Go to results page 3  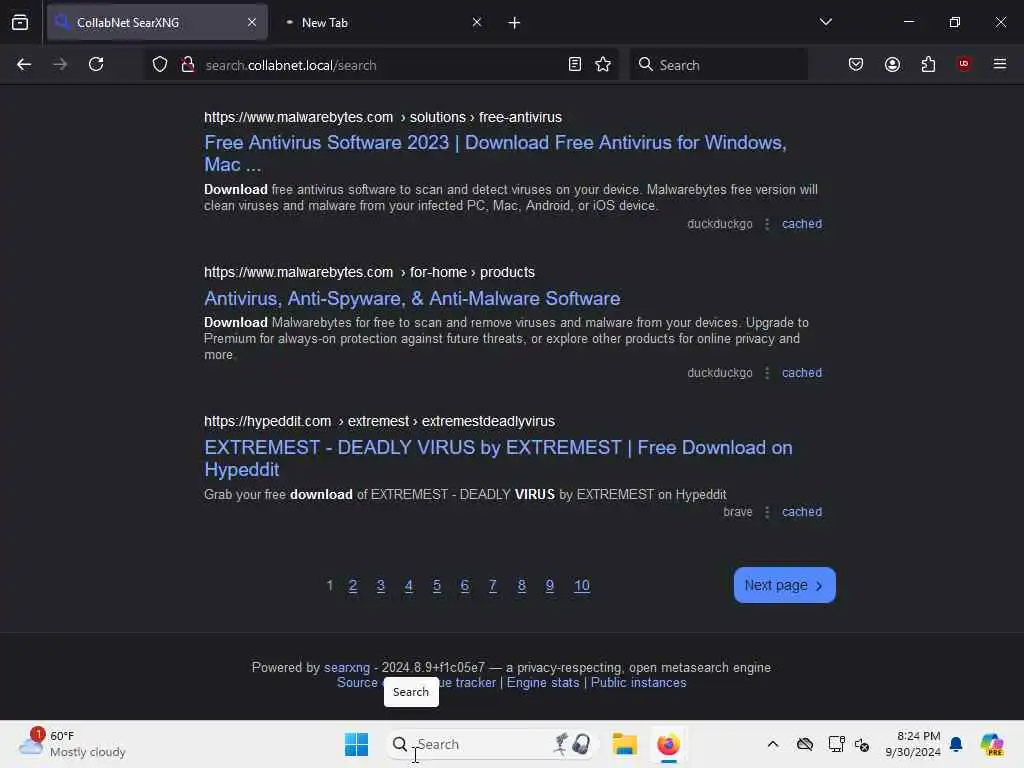click(381, 586)
